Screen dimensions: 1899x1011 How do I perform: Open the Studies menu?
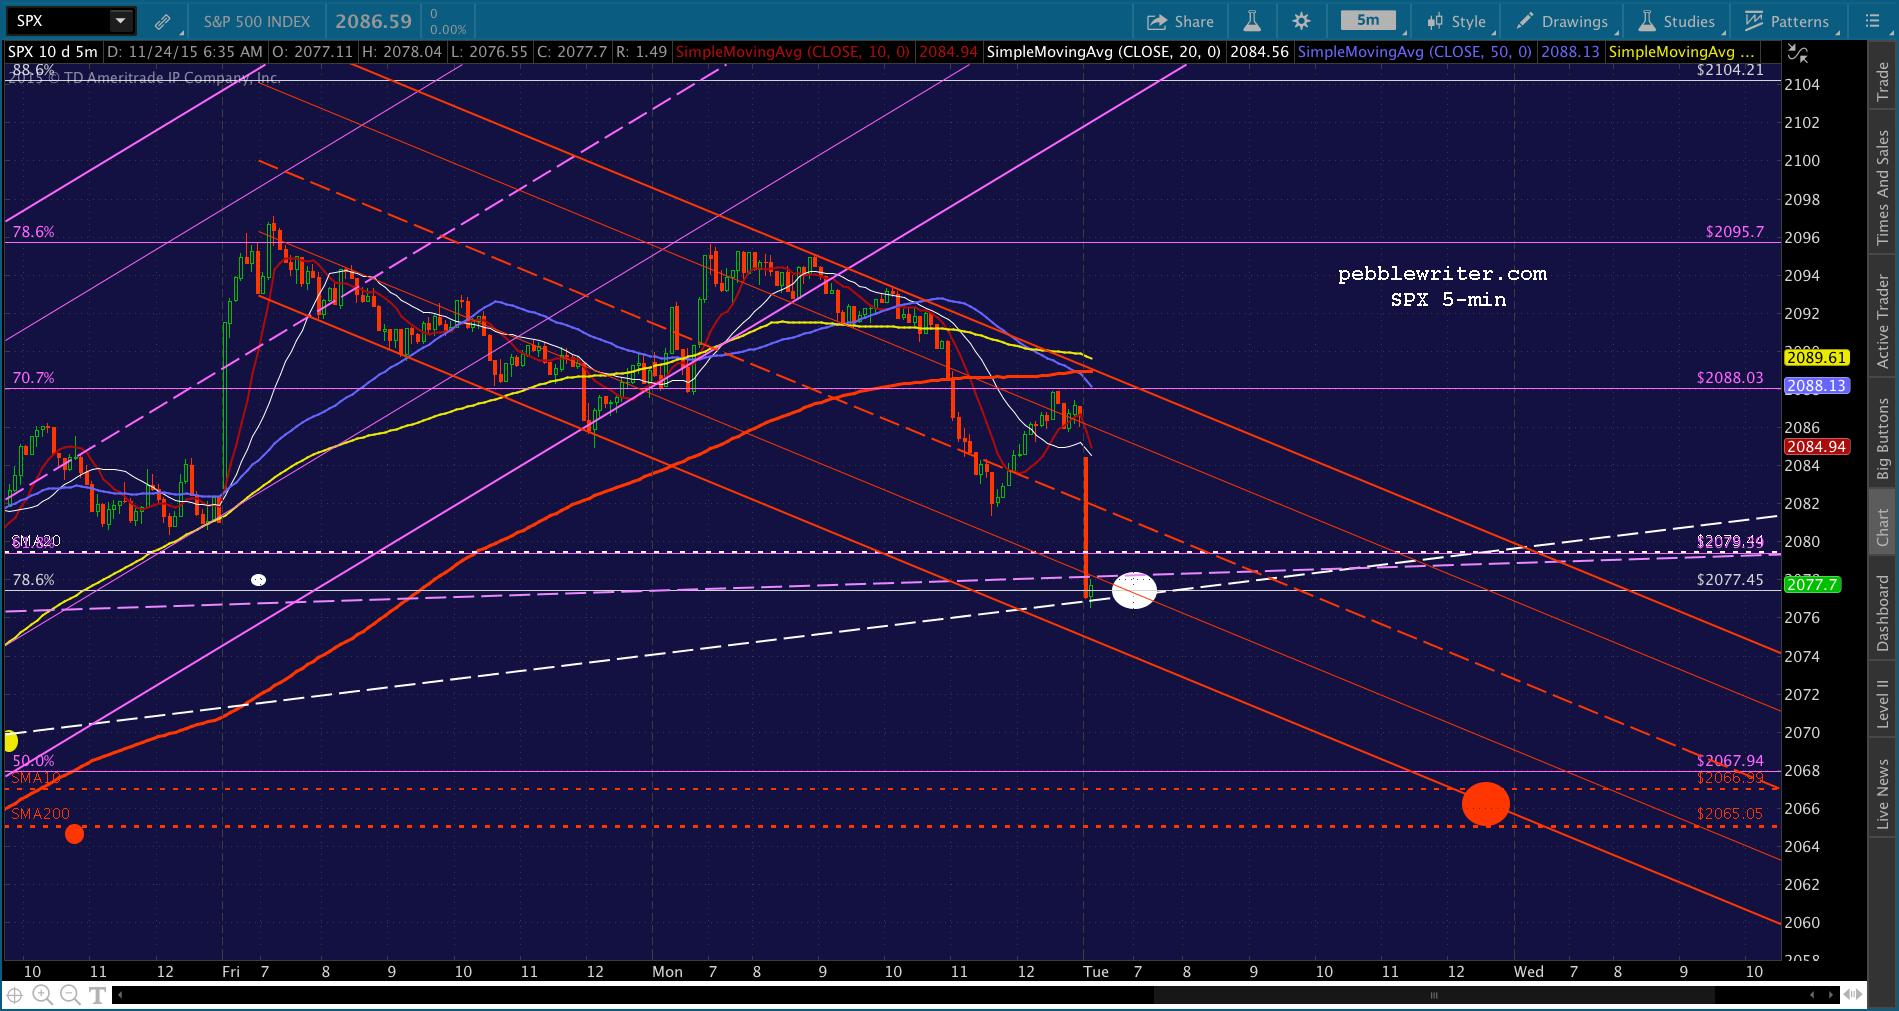click(1677, 21)
